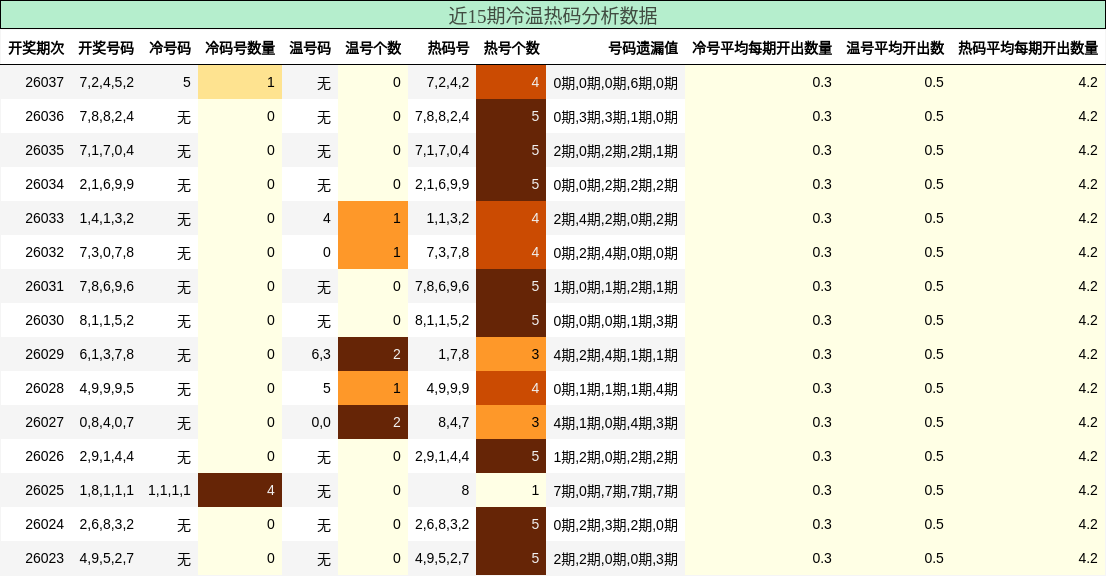Click the yellow cold count cell showing 1

[239, 82]
